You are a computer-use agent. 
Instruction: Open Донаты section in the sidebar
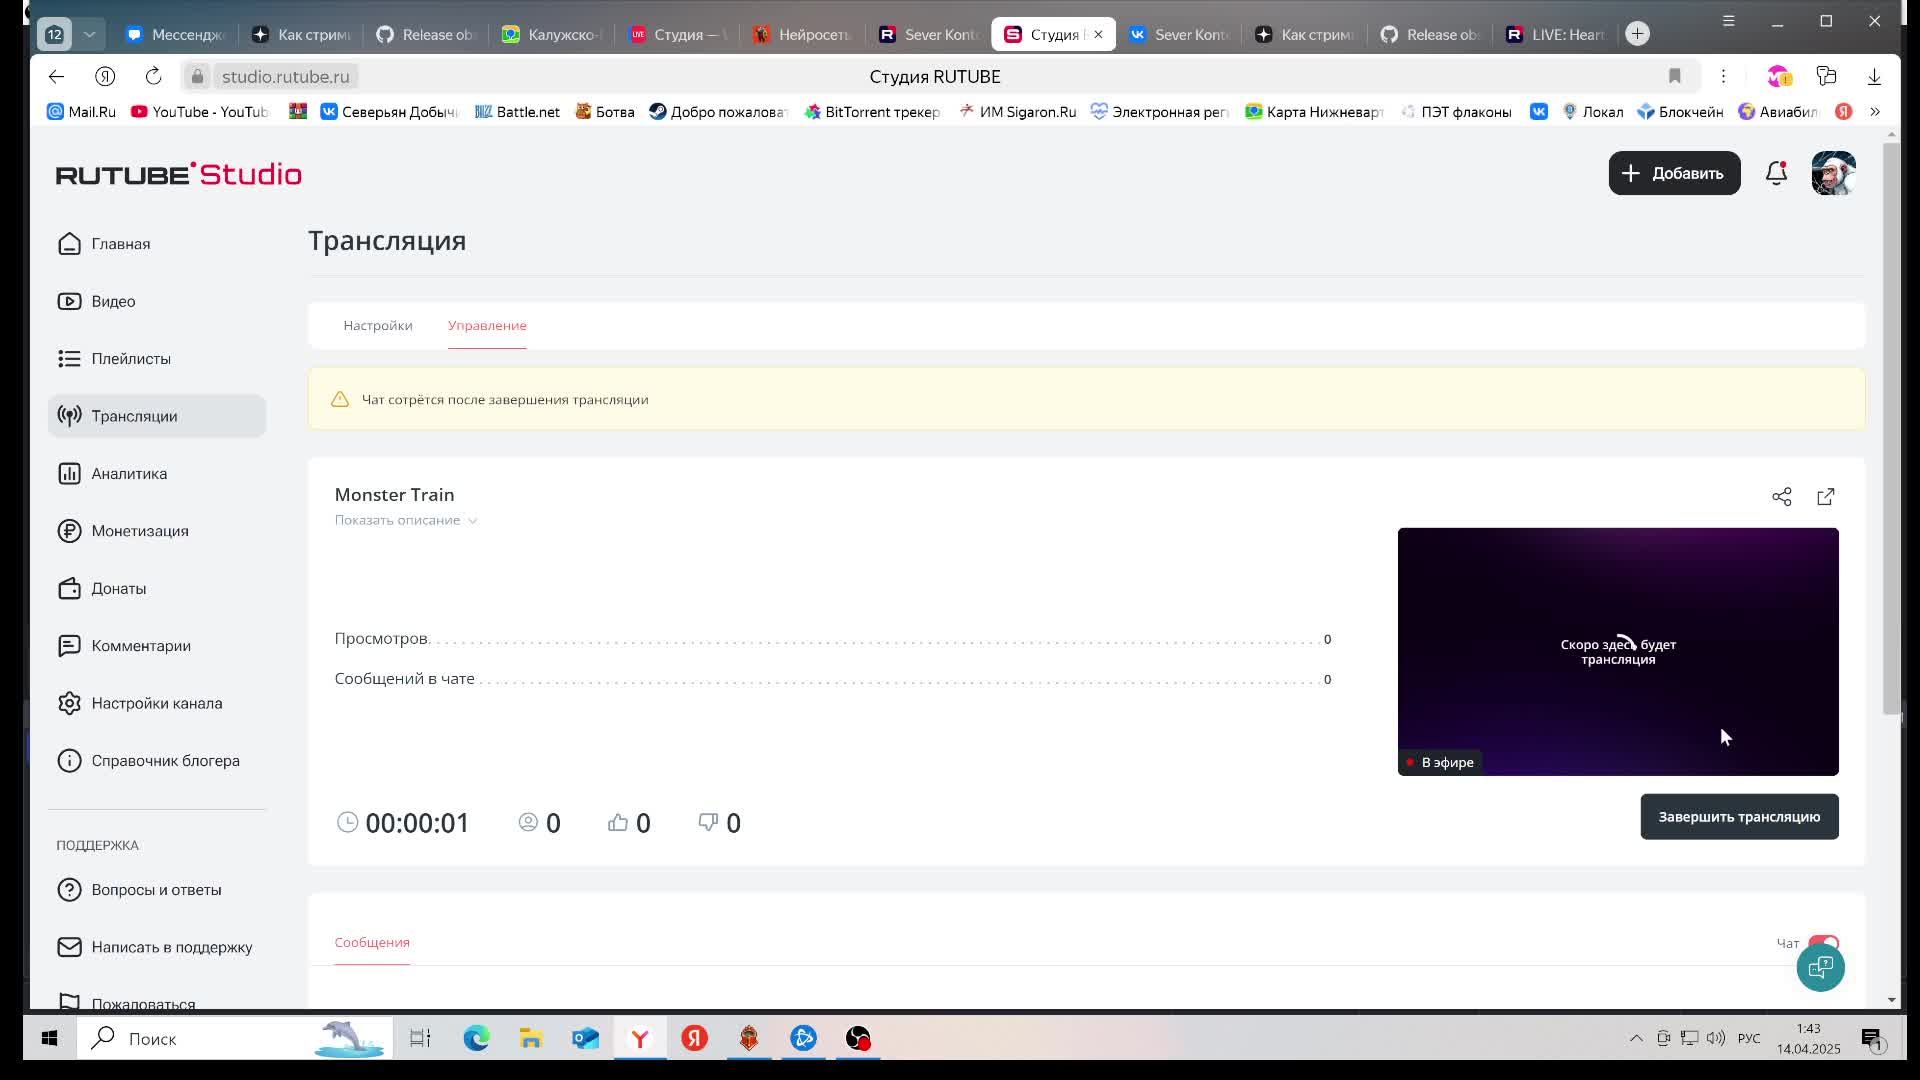tap(118, 589)
